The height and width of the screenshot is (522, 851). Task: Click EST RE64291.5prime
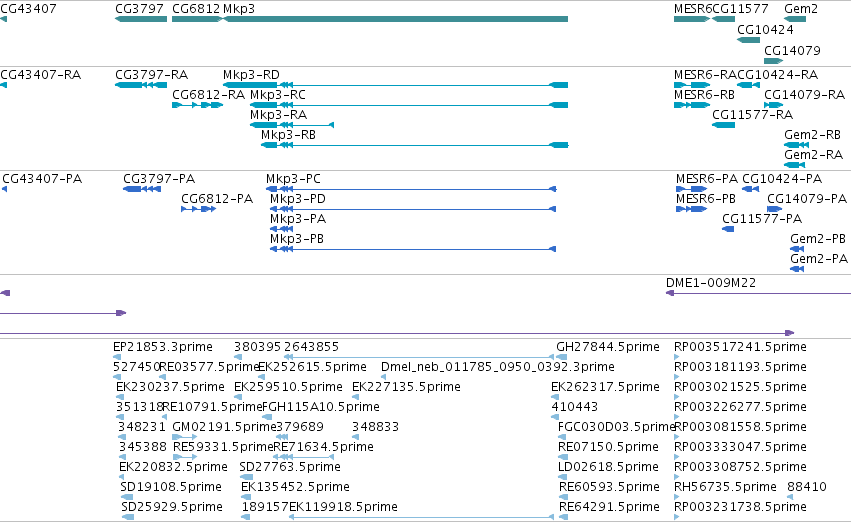point(609,507)
